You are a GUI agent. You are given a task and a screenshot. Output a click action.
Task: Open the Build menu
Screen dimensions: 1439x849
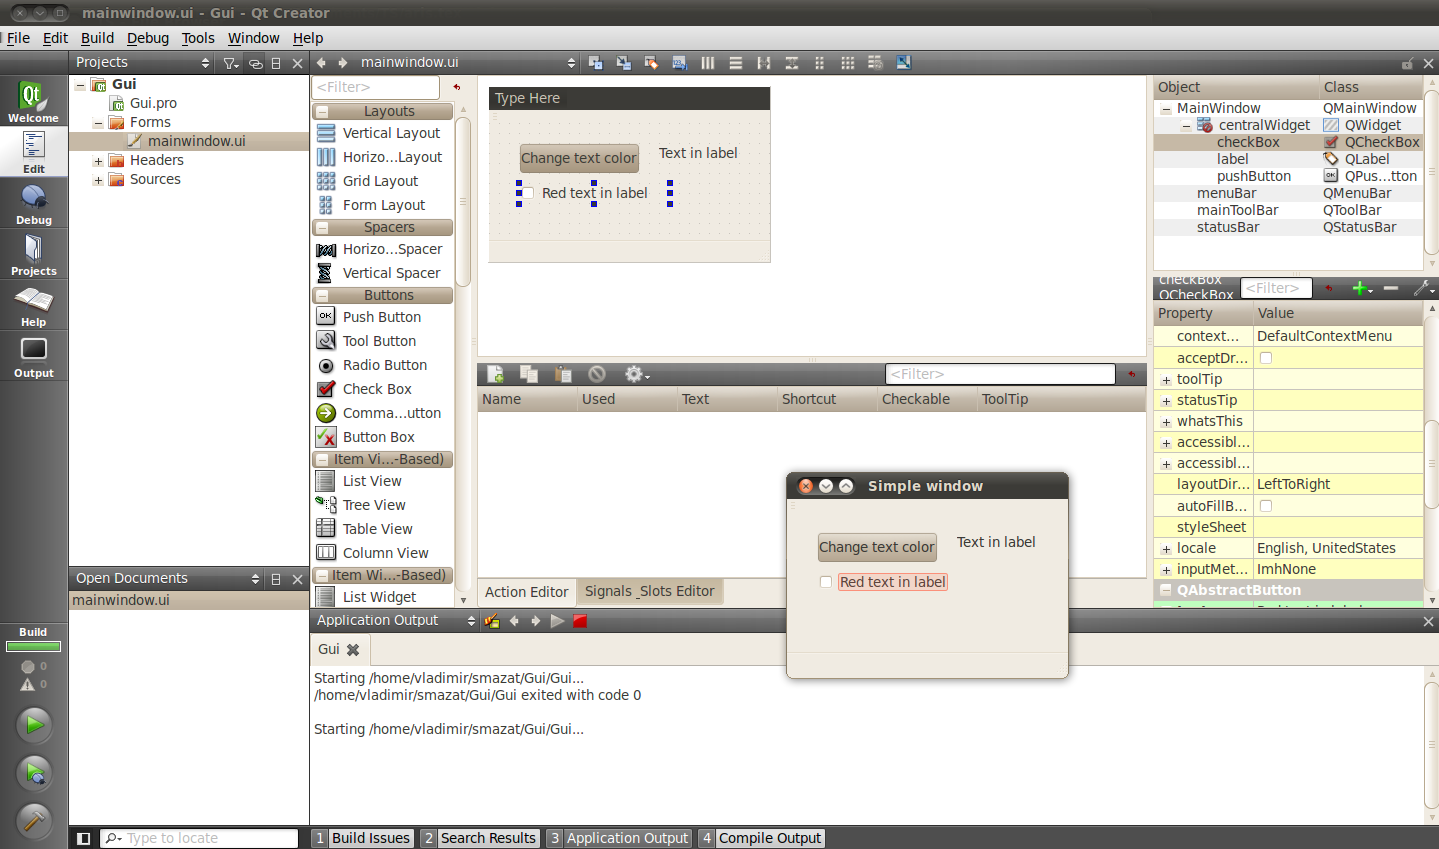click(x=97, y=38)
